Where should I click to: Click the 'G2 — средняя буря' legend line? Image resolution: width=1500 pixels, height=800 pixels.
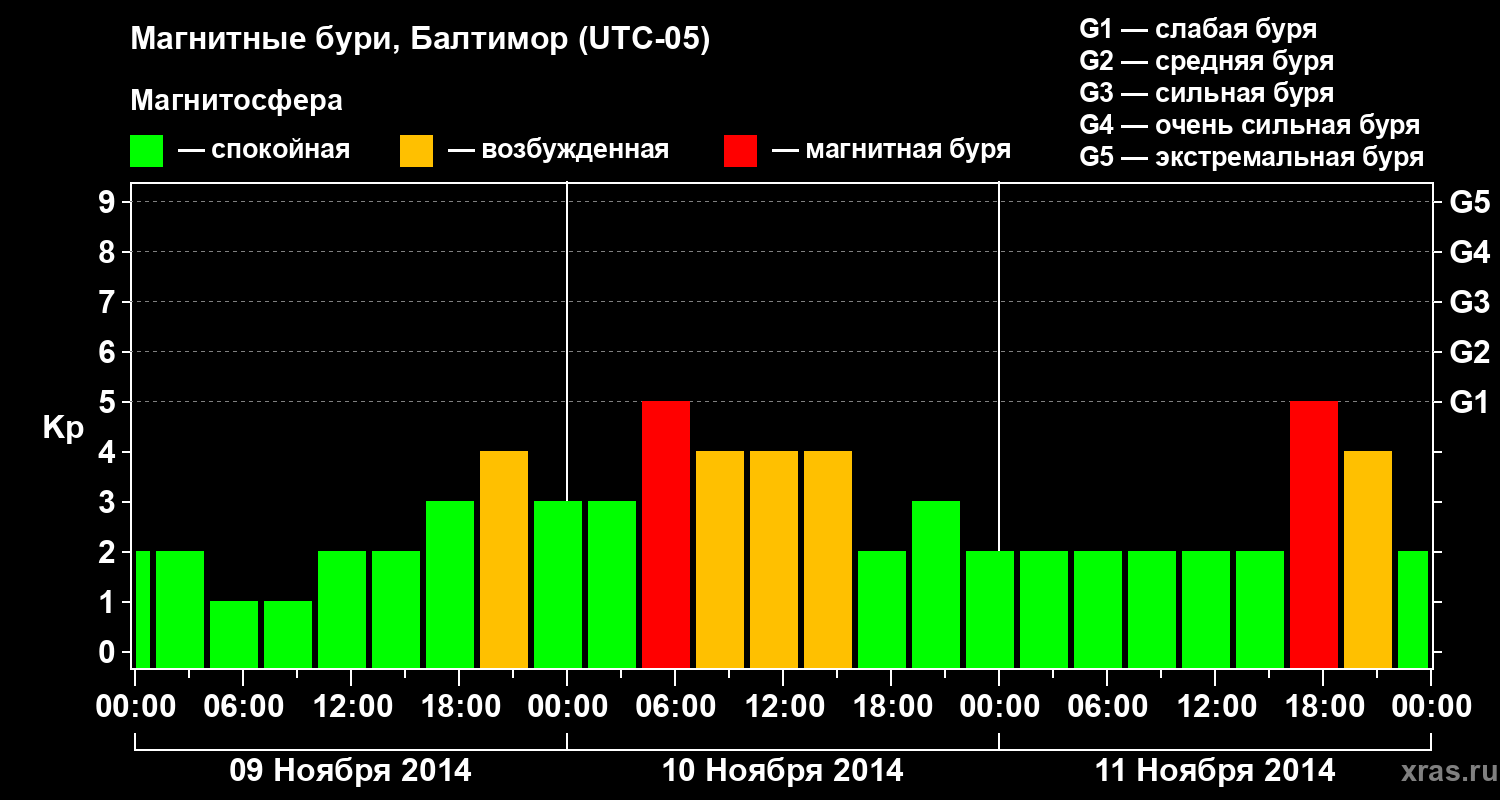pyautogui.click(x=1207, y=61)
